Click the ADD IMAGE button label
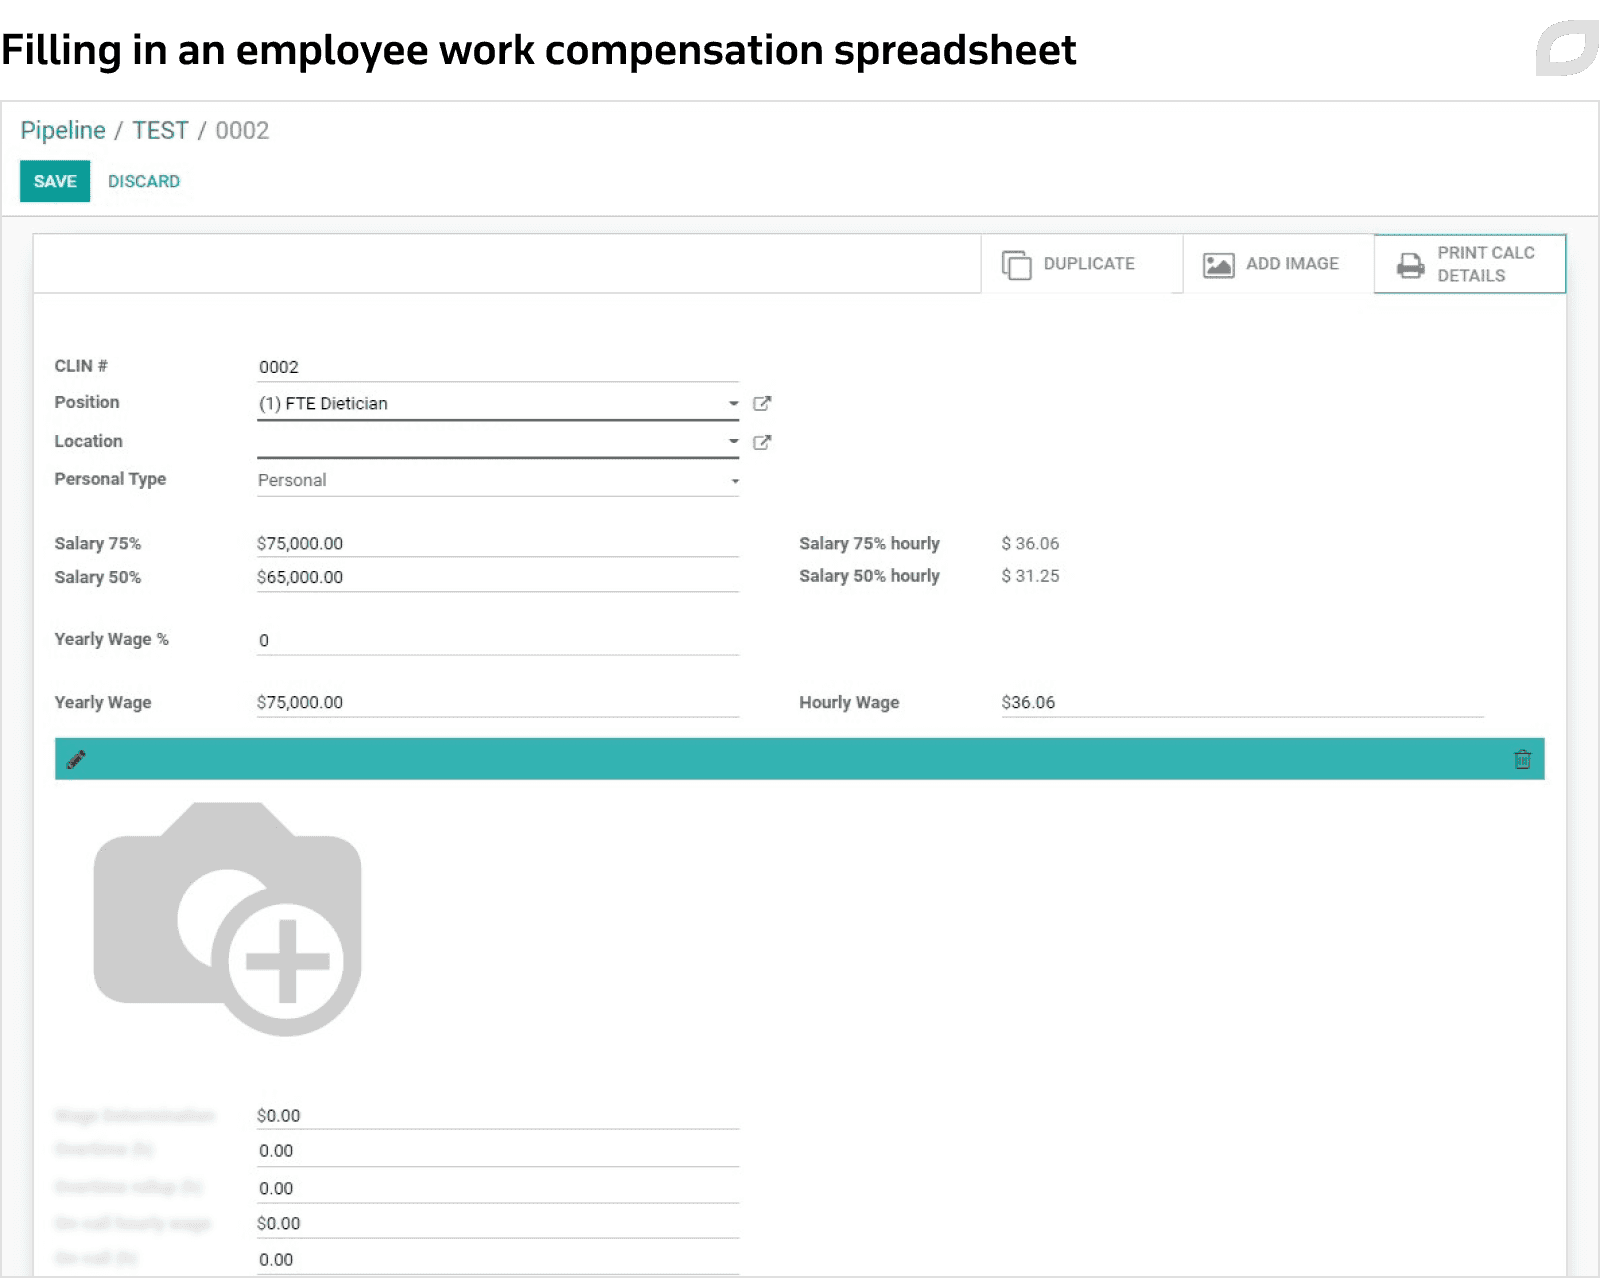 [1292, 264]
